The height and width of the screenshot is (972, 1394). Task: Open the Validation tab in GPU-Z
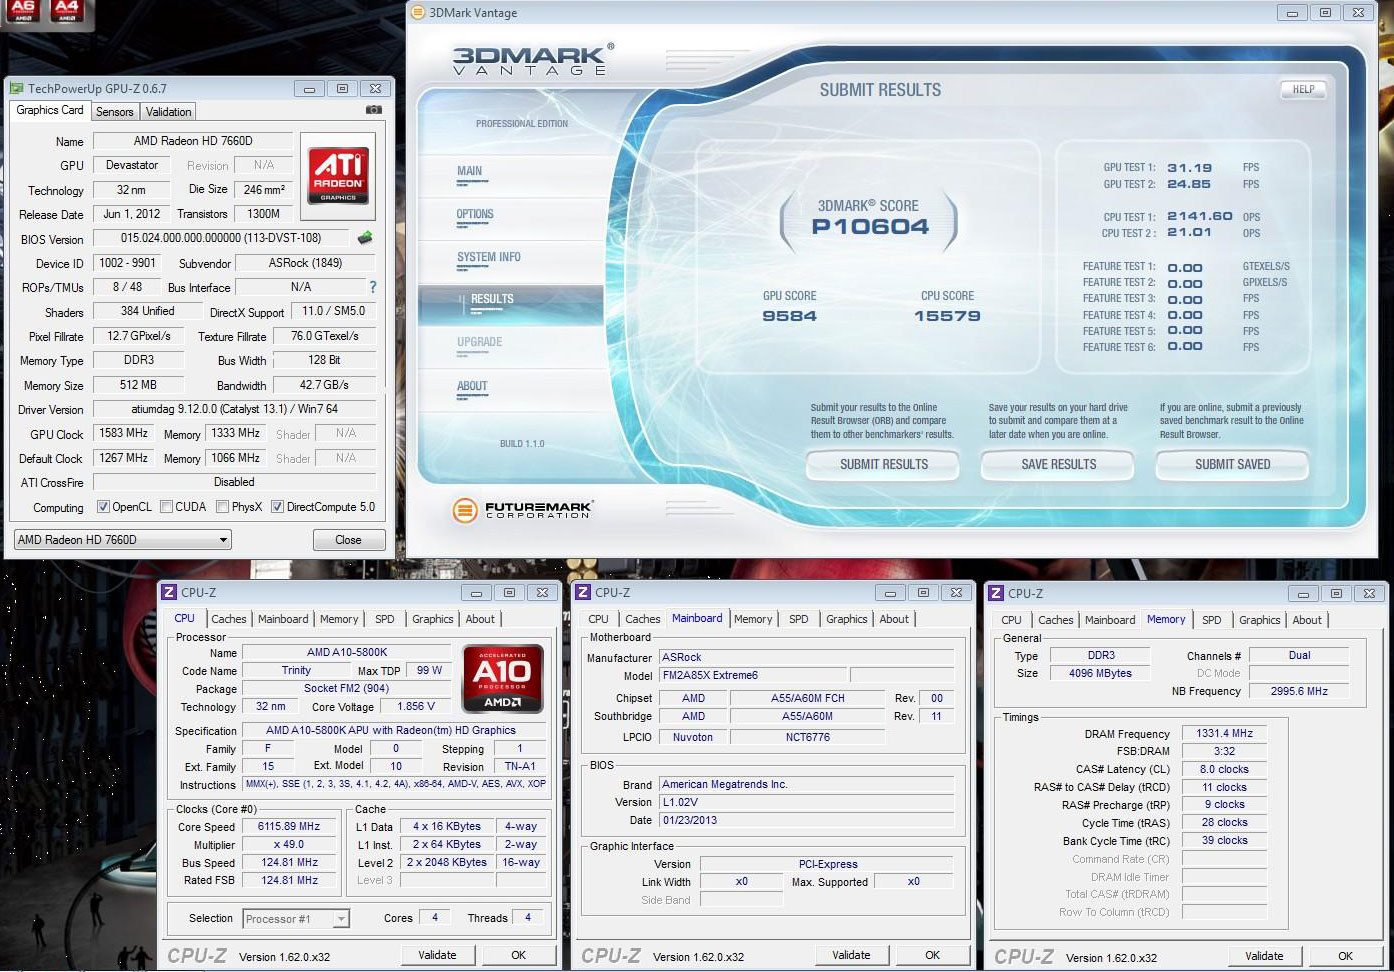click(168, 112)
